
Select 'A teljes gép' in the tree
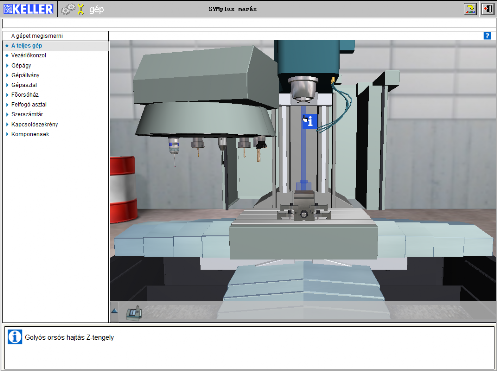[x=27, y=46]
